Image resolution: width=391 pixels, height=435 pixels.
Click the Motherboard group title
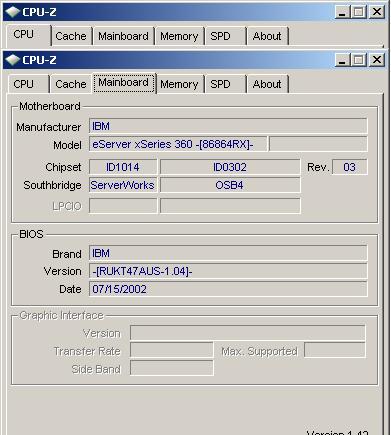50,106
